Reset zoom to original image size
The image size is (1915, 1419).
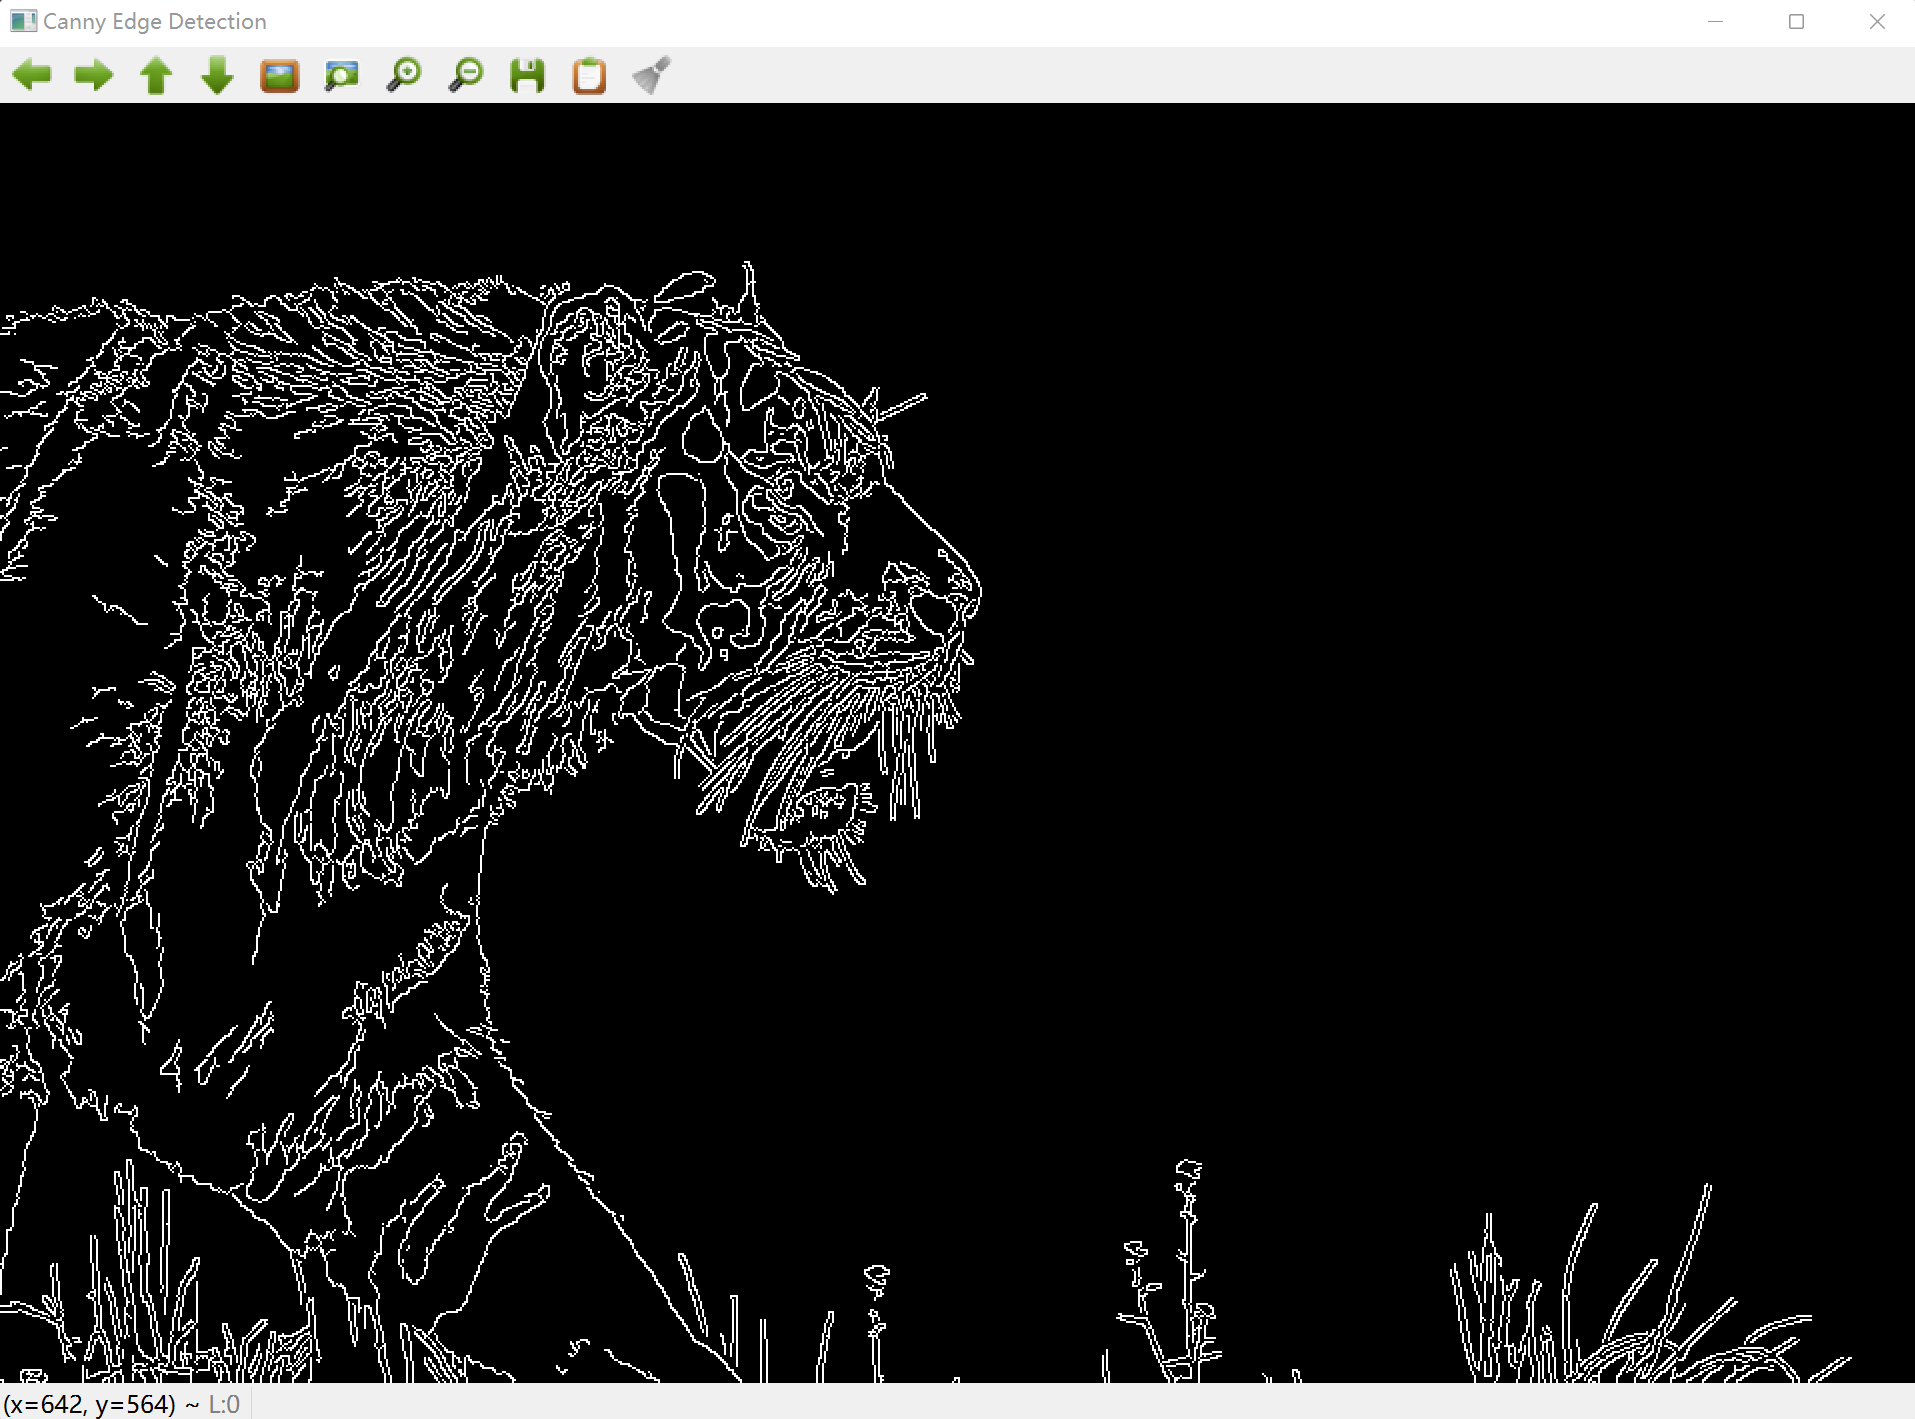pyautogui.click(x=280, y=75)
